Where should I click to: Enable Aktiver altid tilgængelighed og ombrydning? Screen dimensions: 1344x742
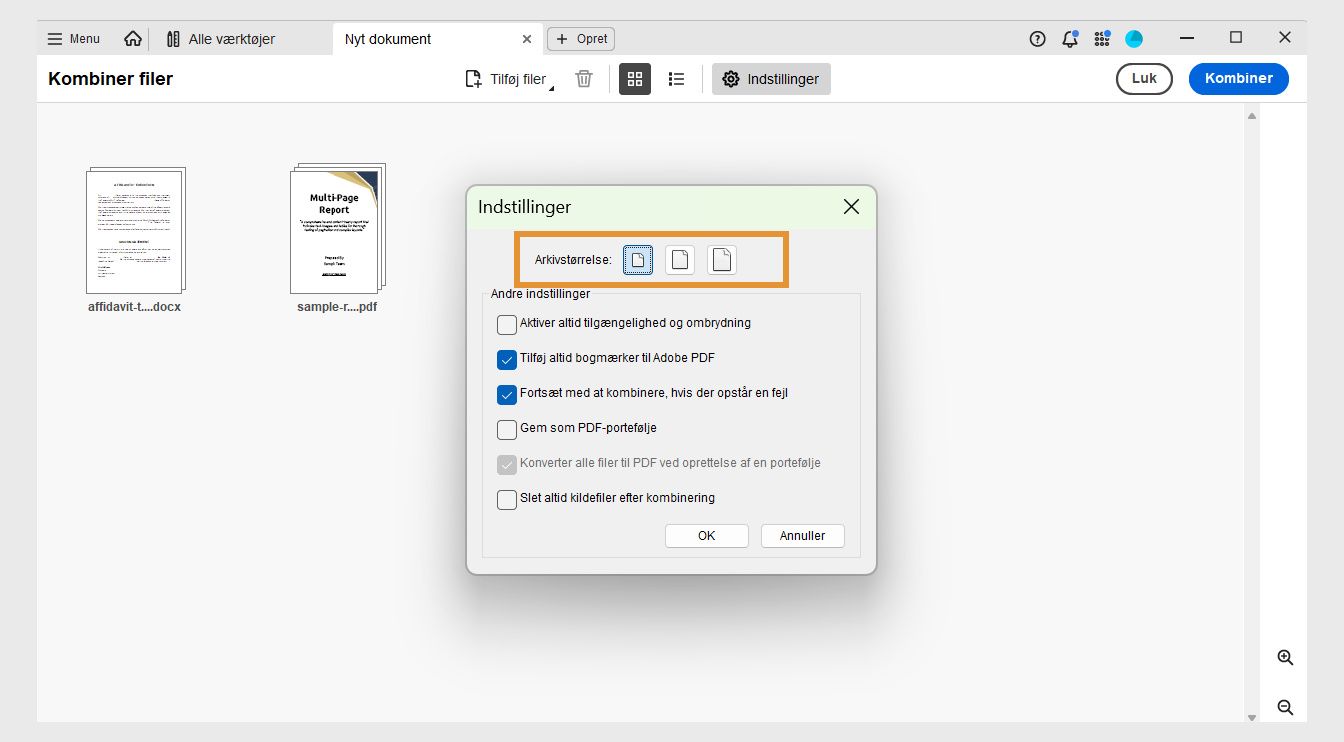(x=507, y=324)
